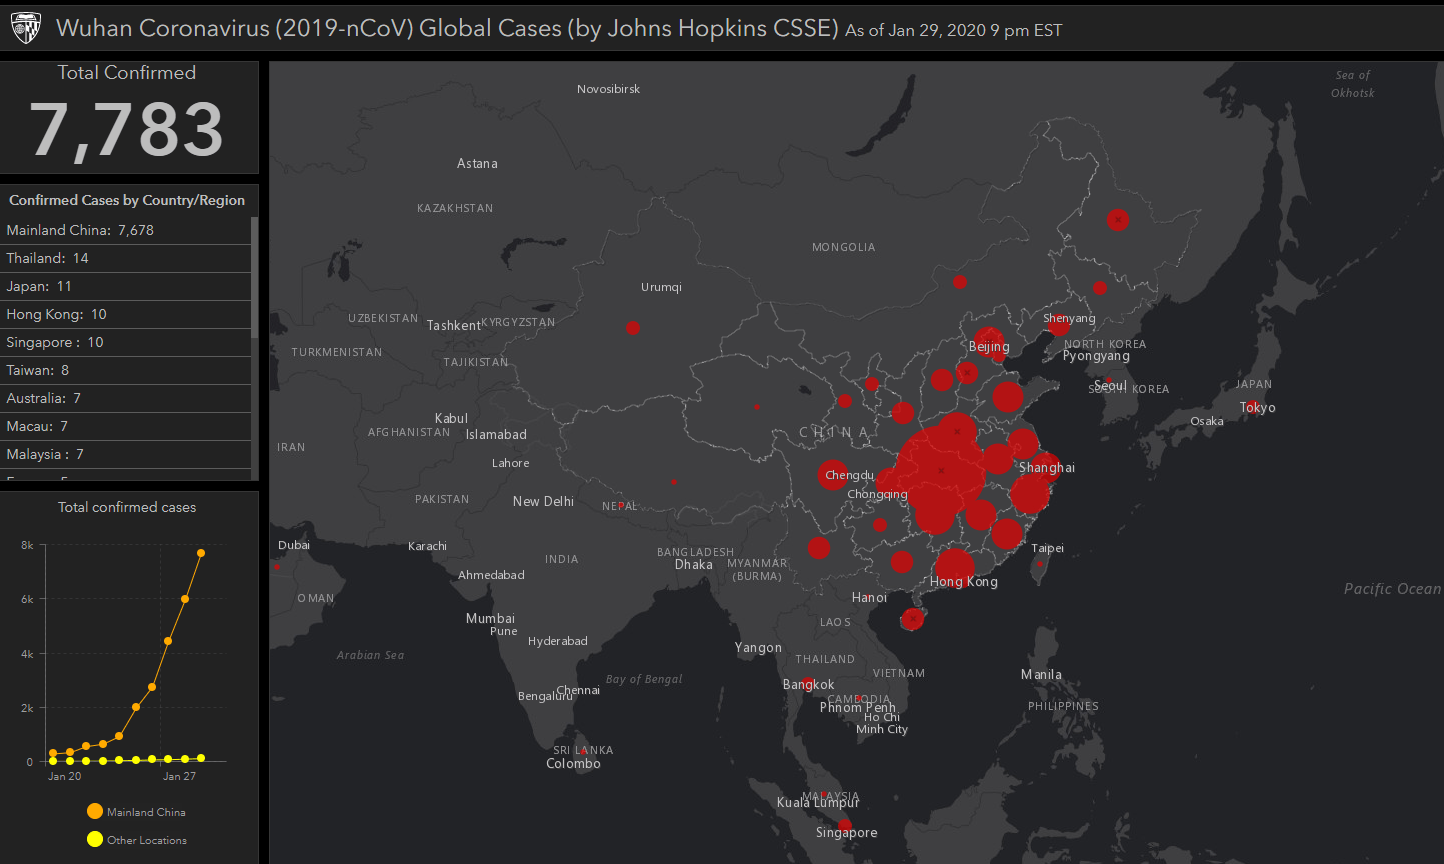The height and width of the screenshot is (864, 1444).
Task: Click the Mumbai map label
Action: pos(490,618)
